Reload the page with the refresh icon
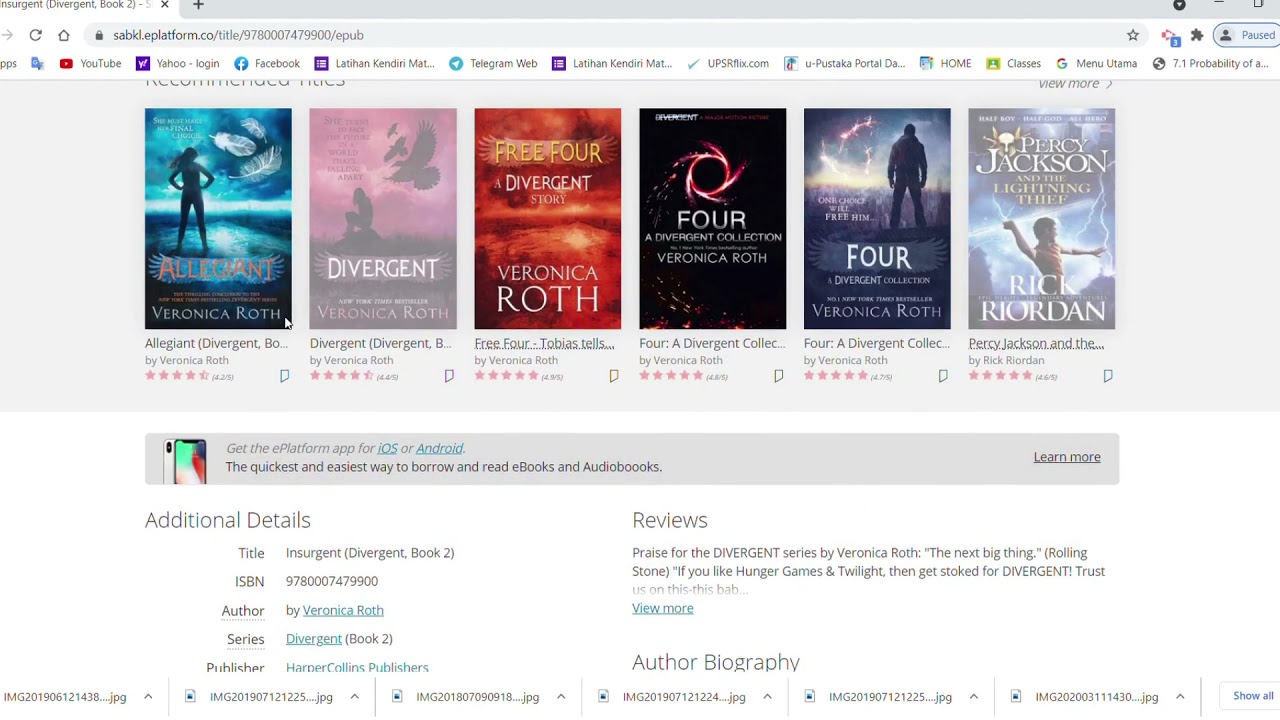 35,35
